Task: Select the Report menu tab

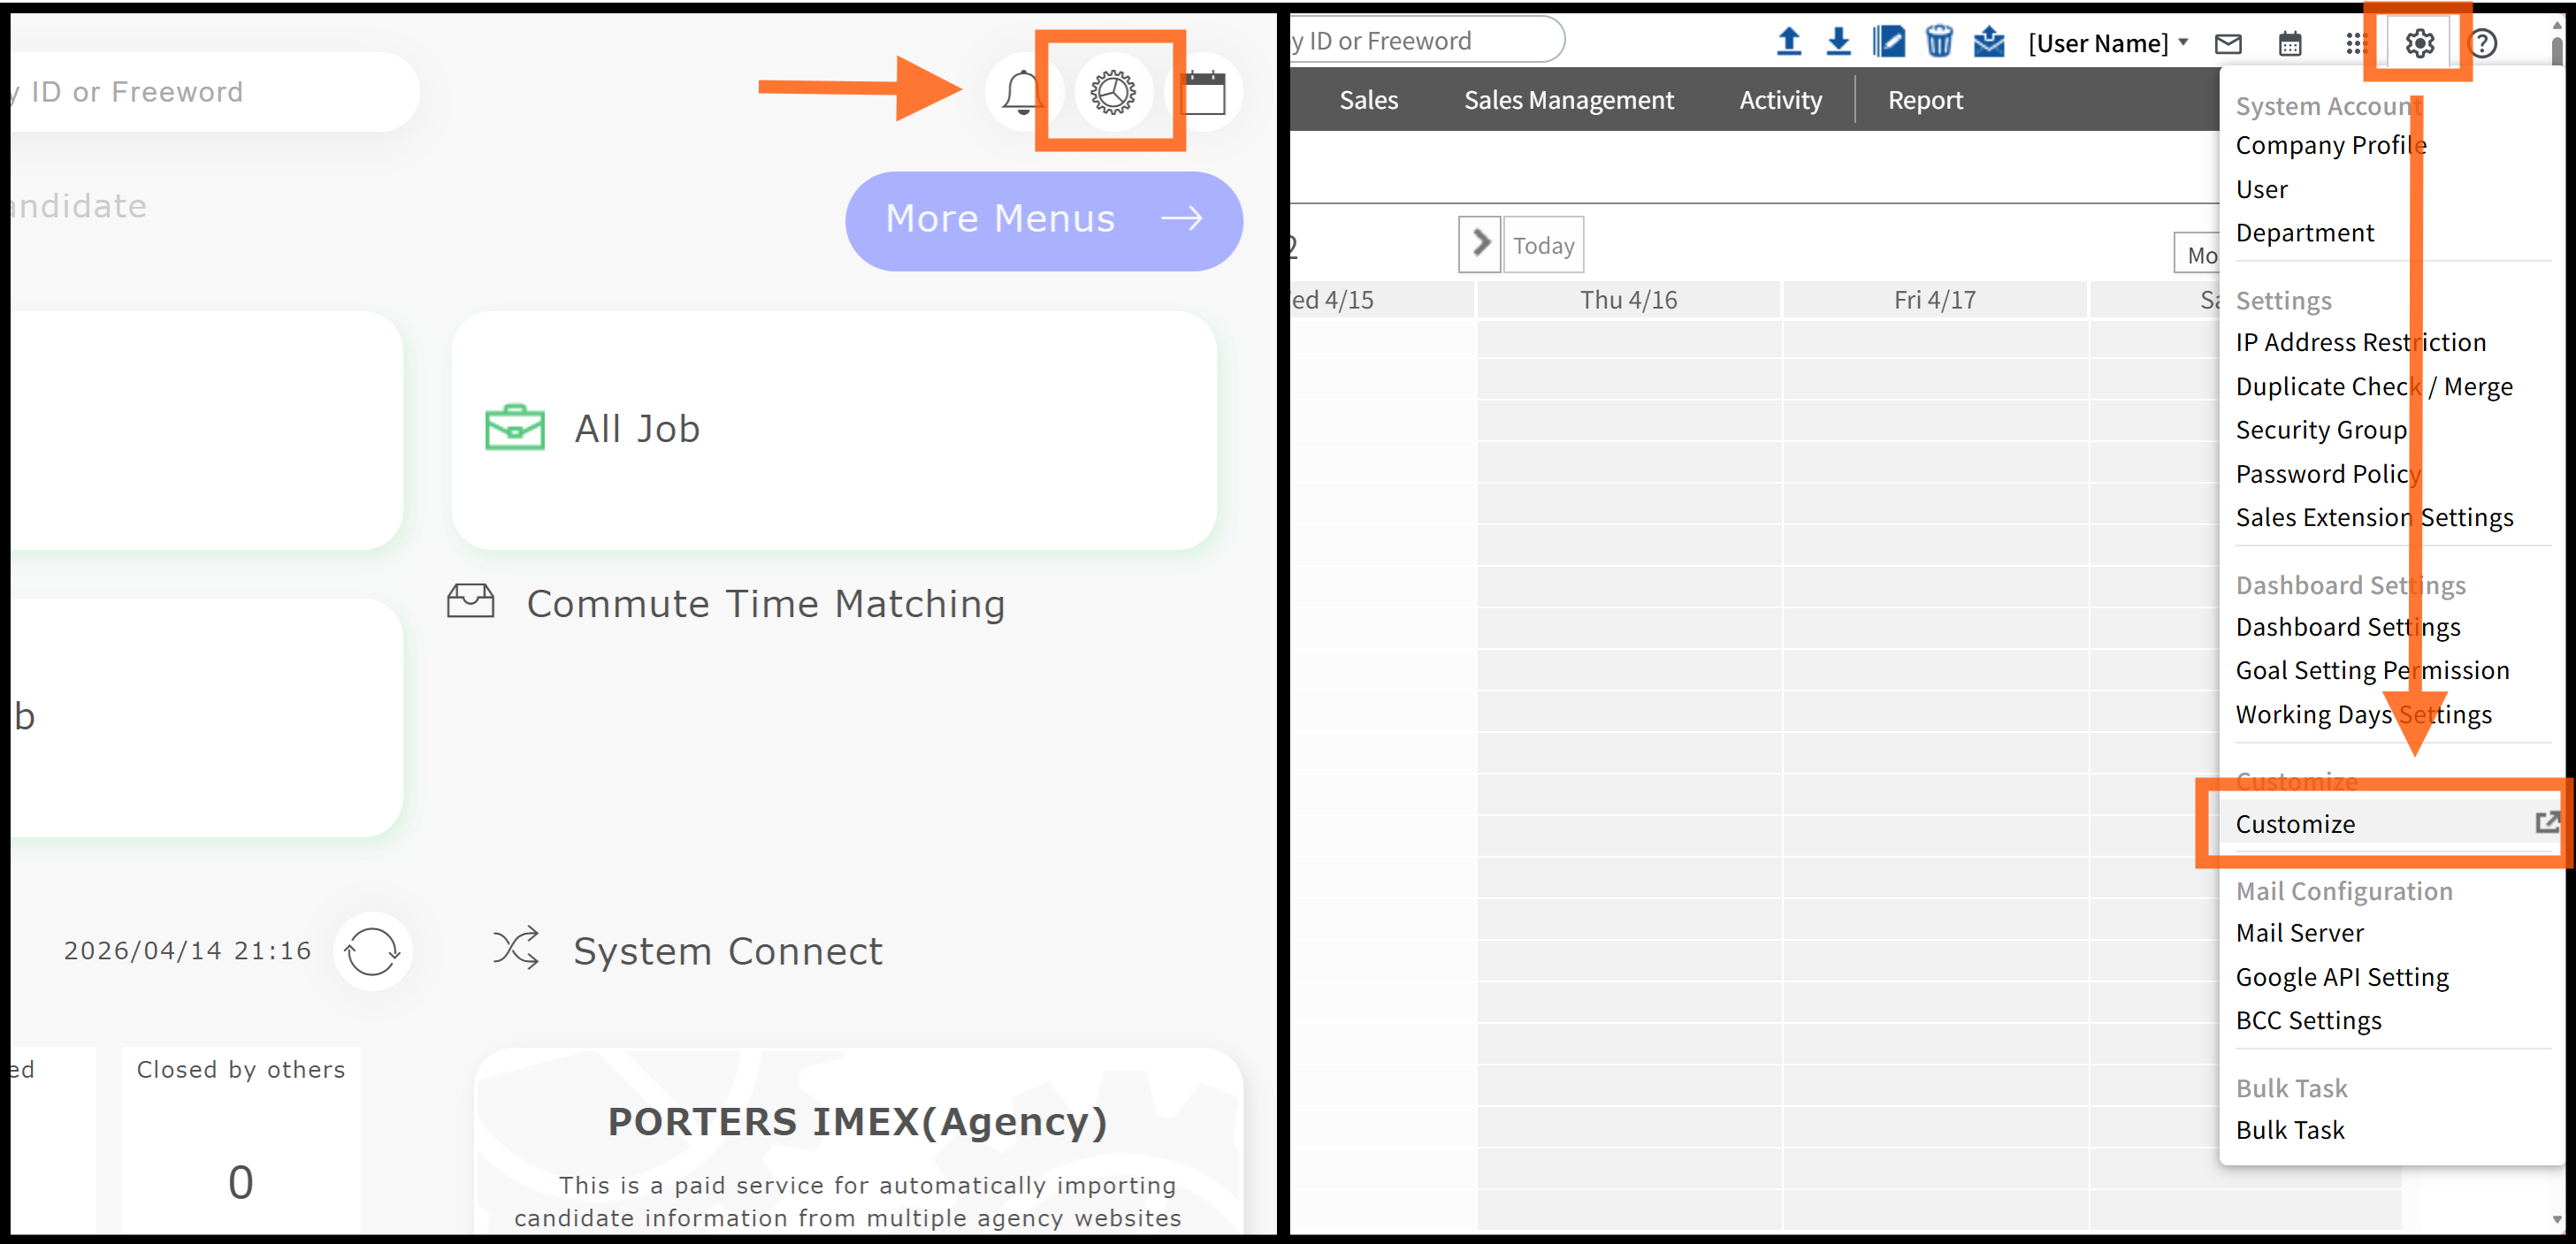Action: (1925, 100)
